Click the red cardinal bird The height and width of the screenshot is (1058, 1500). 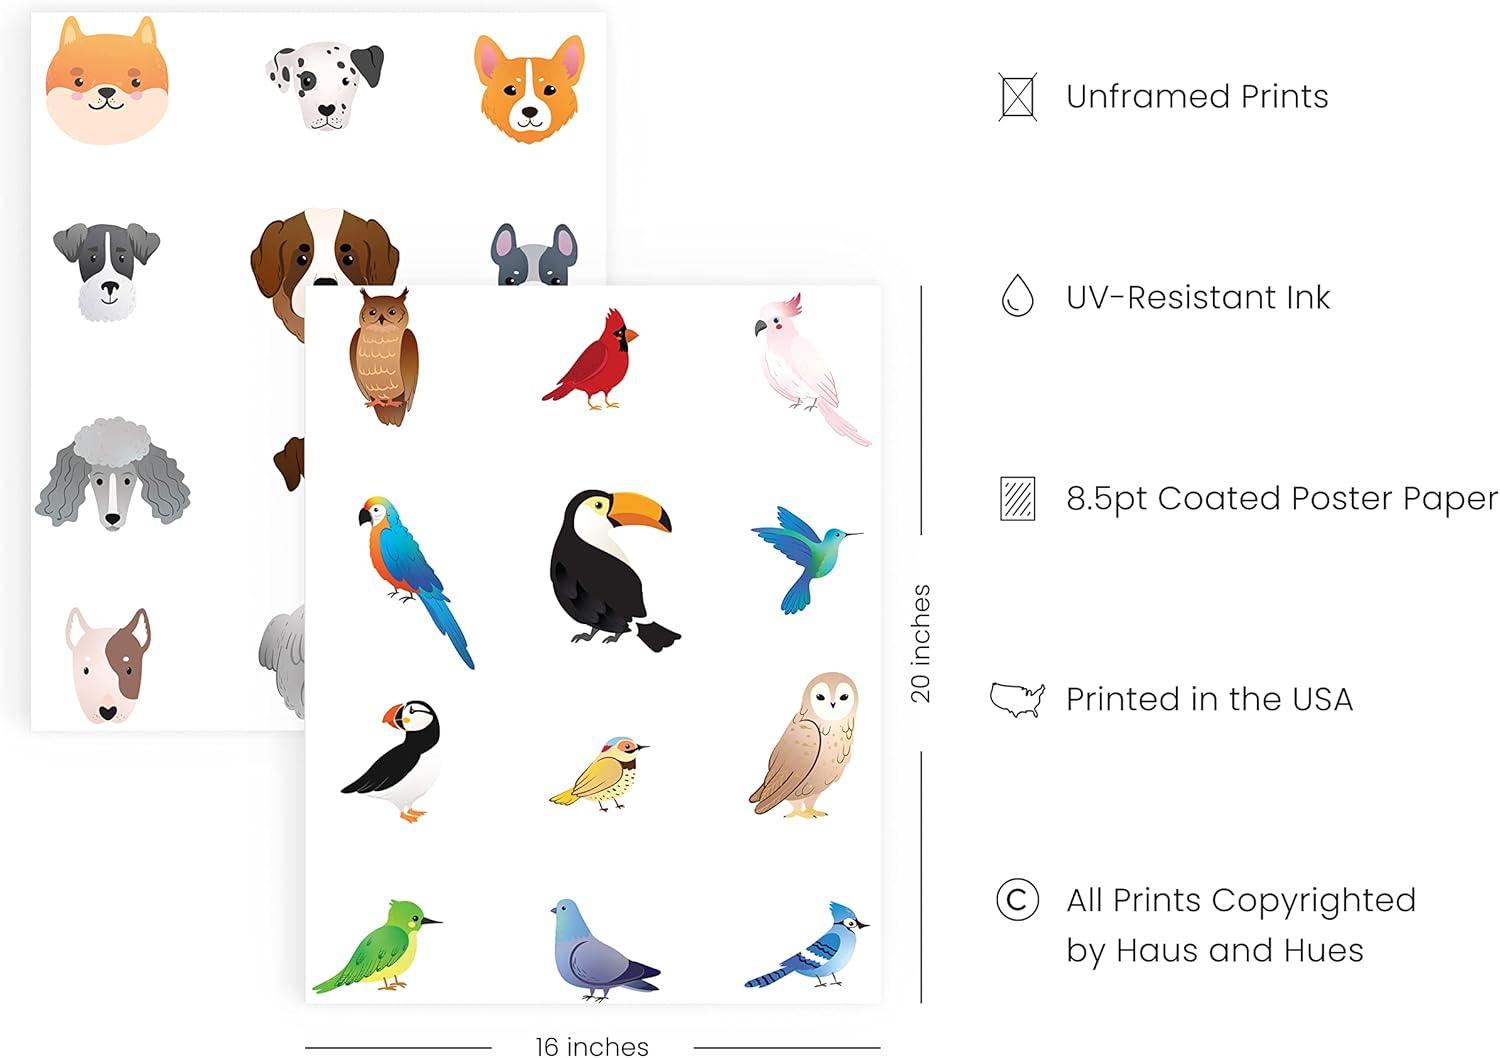pyautogui.click(x=591, y=359)
